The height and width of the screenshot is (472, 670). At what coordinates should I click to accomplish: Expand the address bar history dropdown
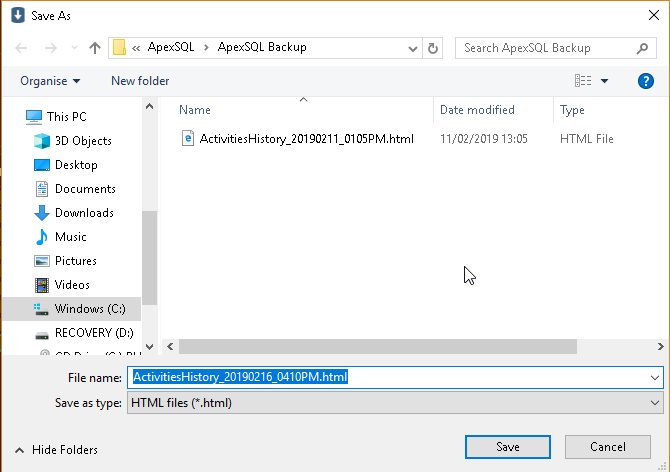411,48
